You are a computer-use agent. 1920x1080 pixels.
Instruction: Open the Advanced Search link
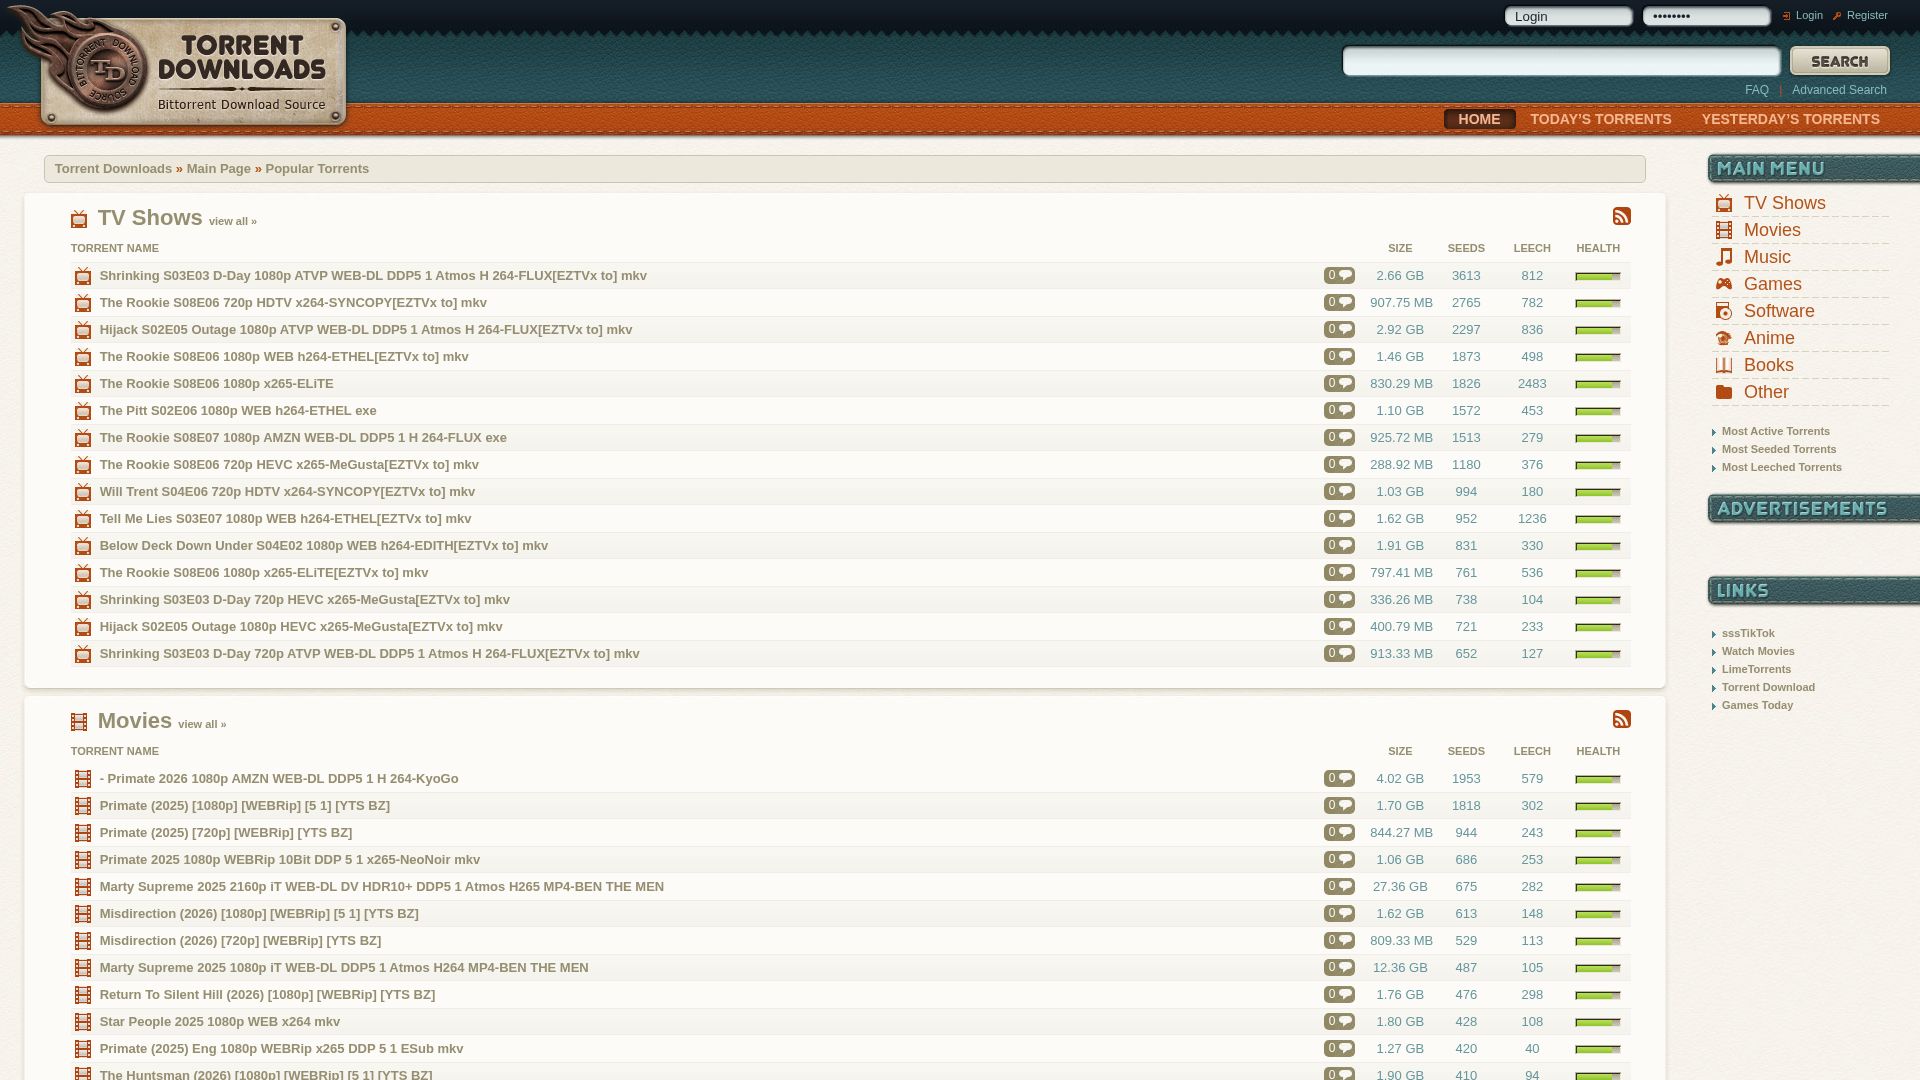click(1838, 90)
